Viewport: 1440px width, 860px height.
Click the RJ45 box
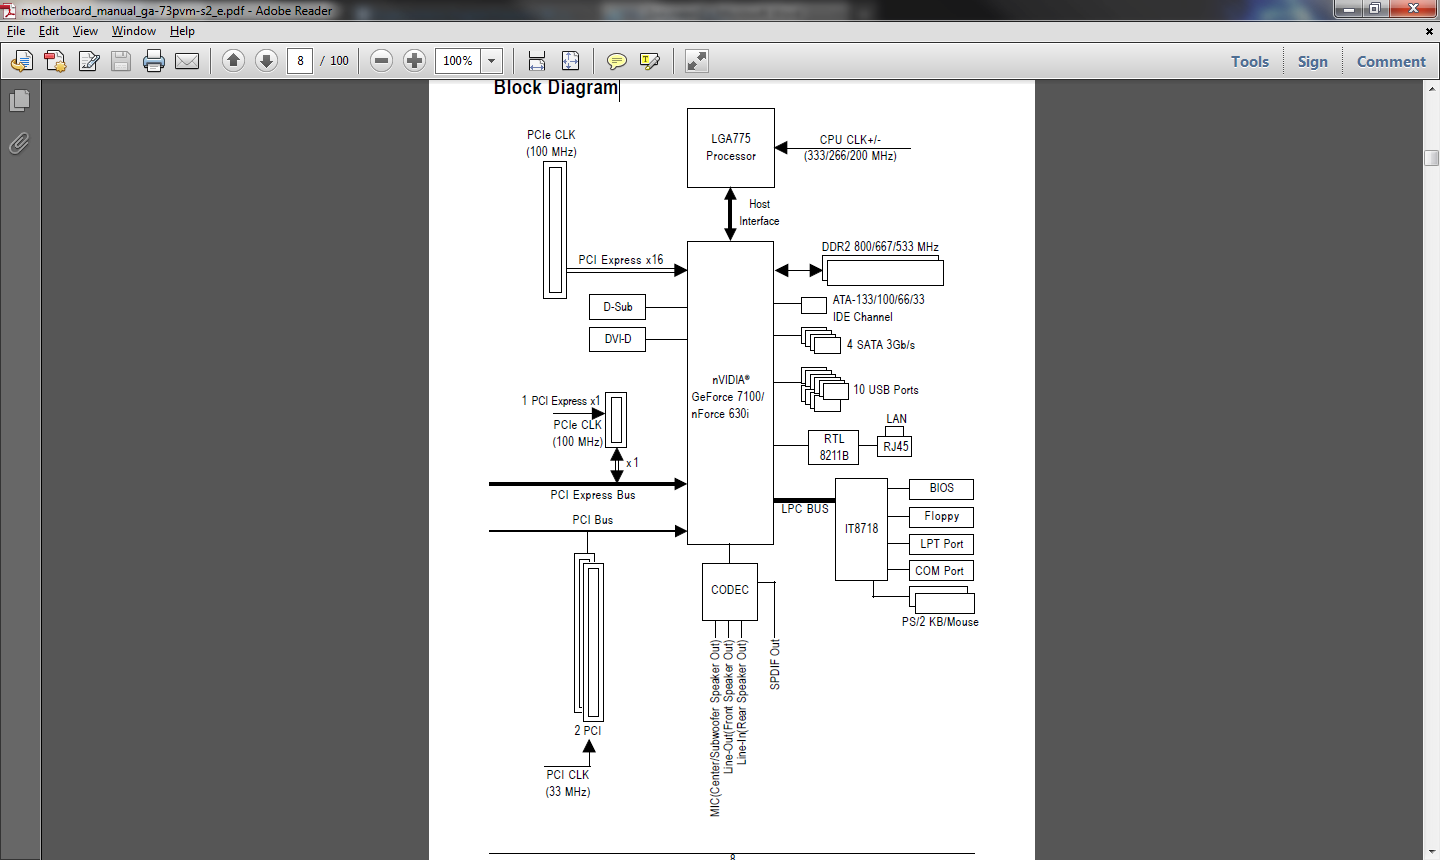[x=896, y=447]
